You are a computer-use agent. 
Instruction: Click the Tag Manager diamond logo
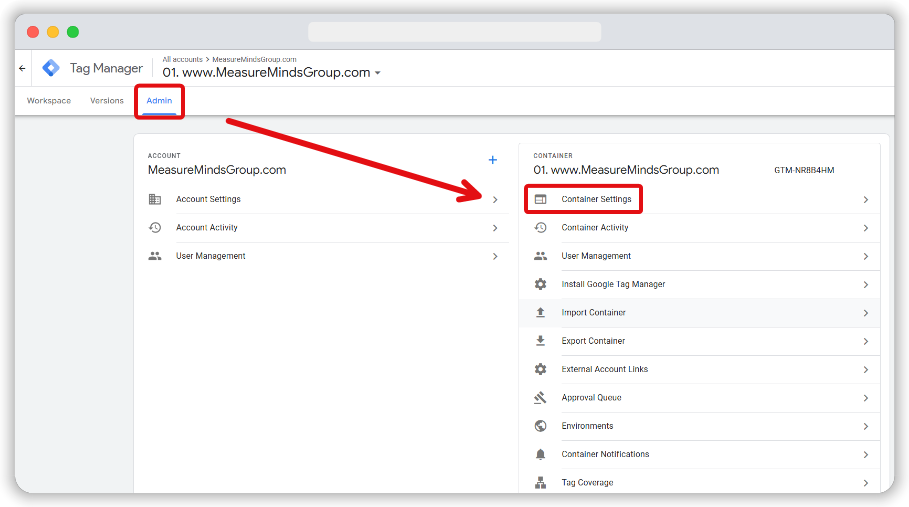pos(51,68)
